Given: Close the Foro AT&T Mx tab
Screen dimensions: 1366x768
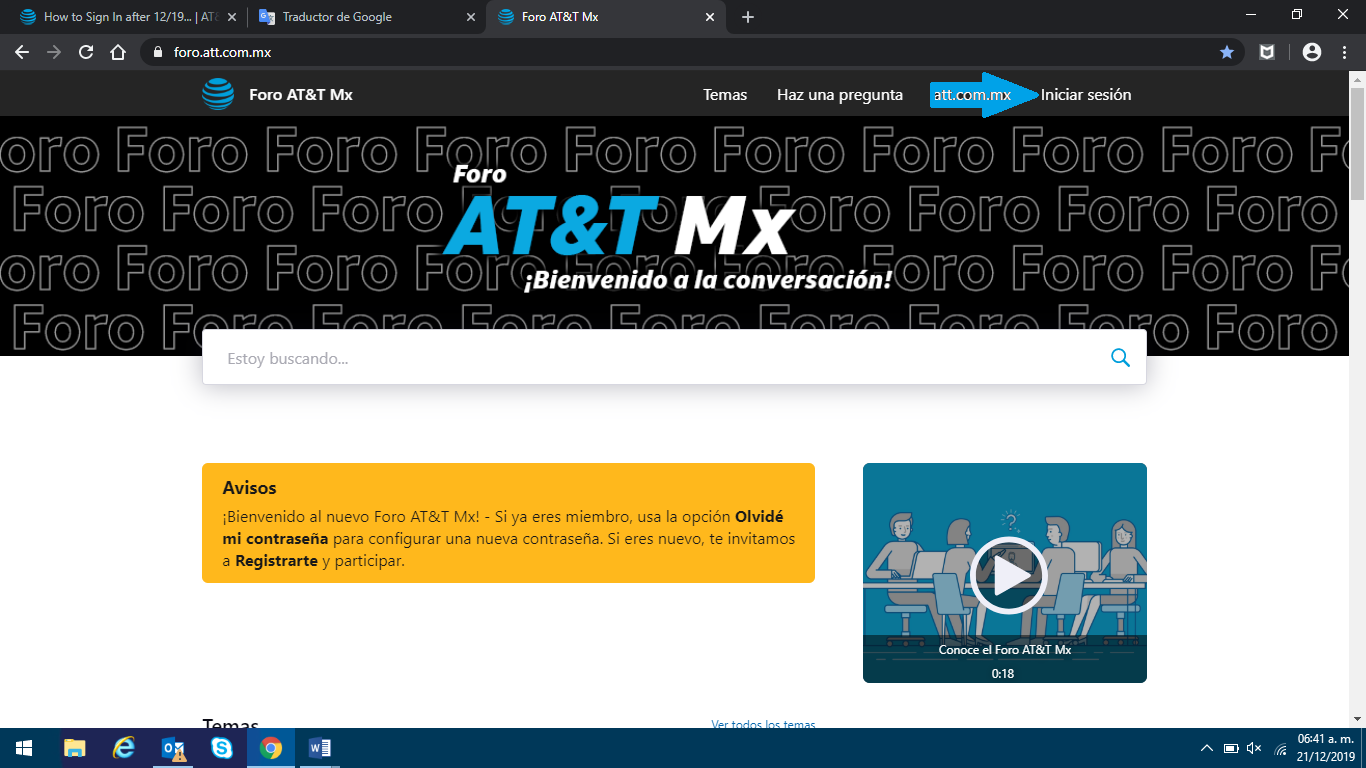Looking at the screenshot, I should 711,17.
